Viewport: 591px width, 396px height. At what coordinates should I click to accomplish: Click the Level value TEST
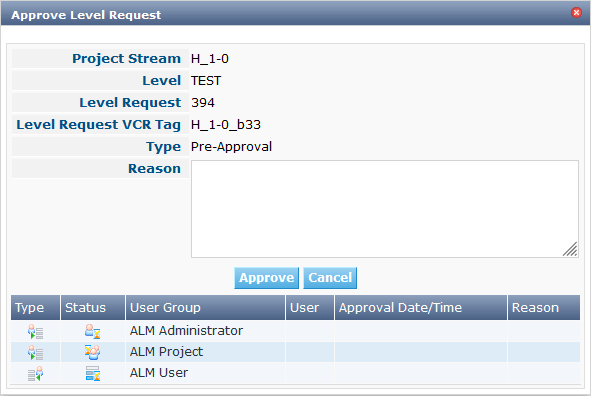(206, 81)
